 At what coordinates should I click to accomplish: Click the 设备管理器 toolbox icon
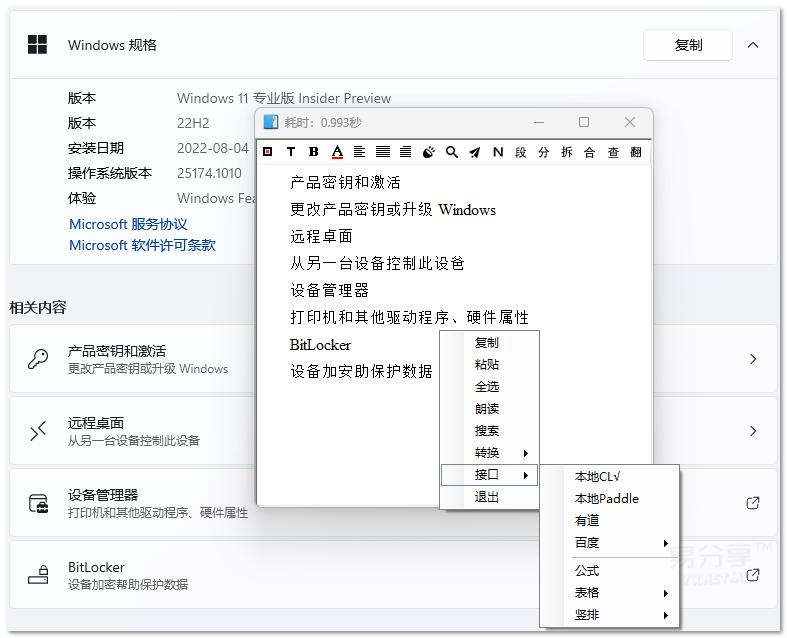(39, 503)
